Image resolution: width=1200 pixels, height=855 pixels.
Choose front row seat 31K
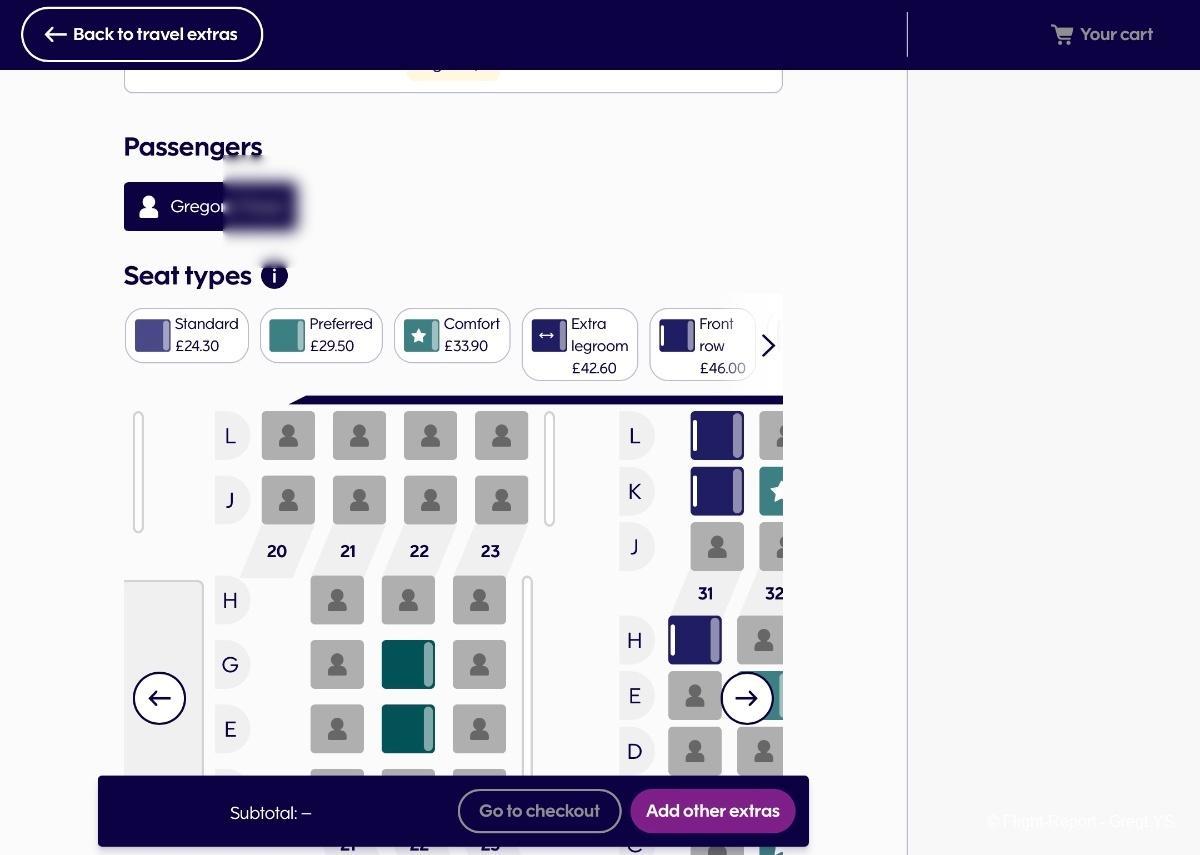[717, 491]
